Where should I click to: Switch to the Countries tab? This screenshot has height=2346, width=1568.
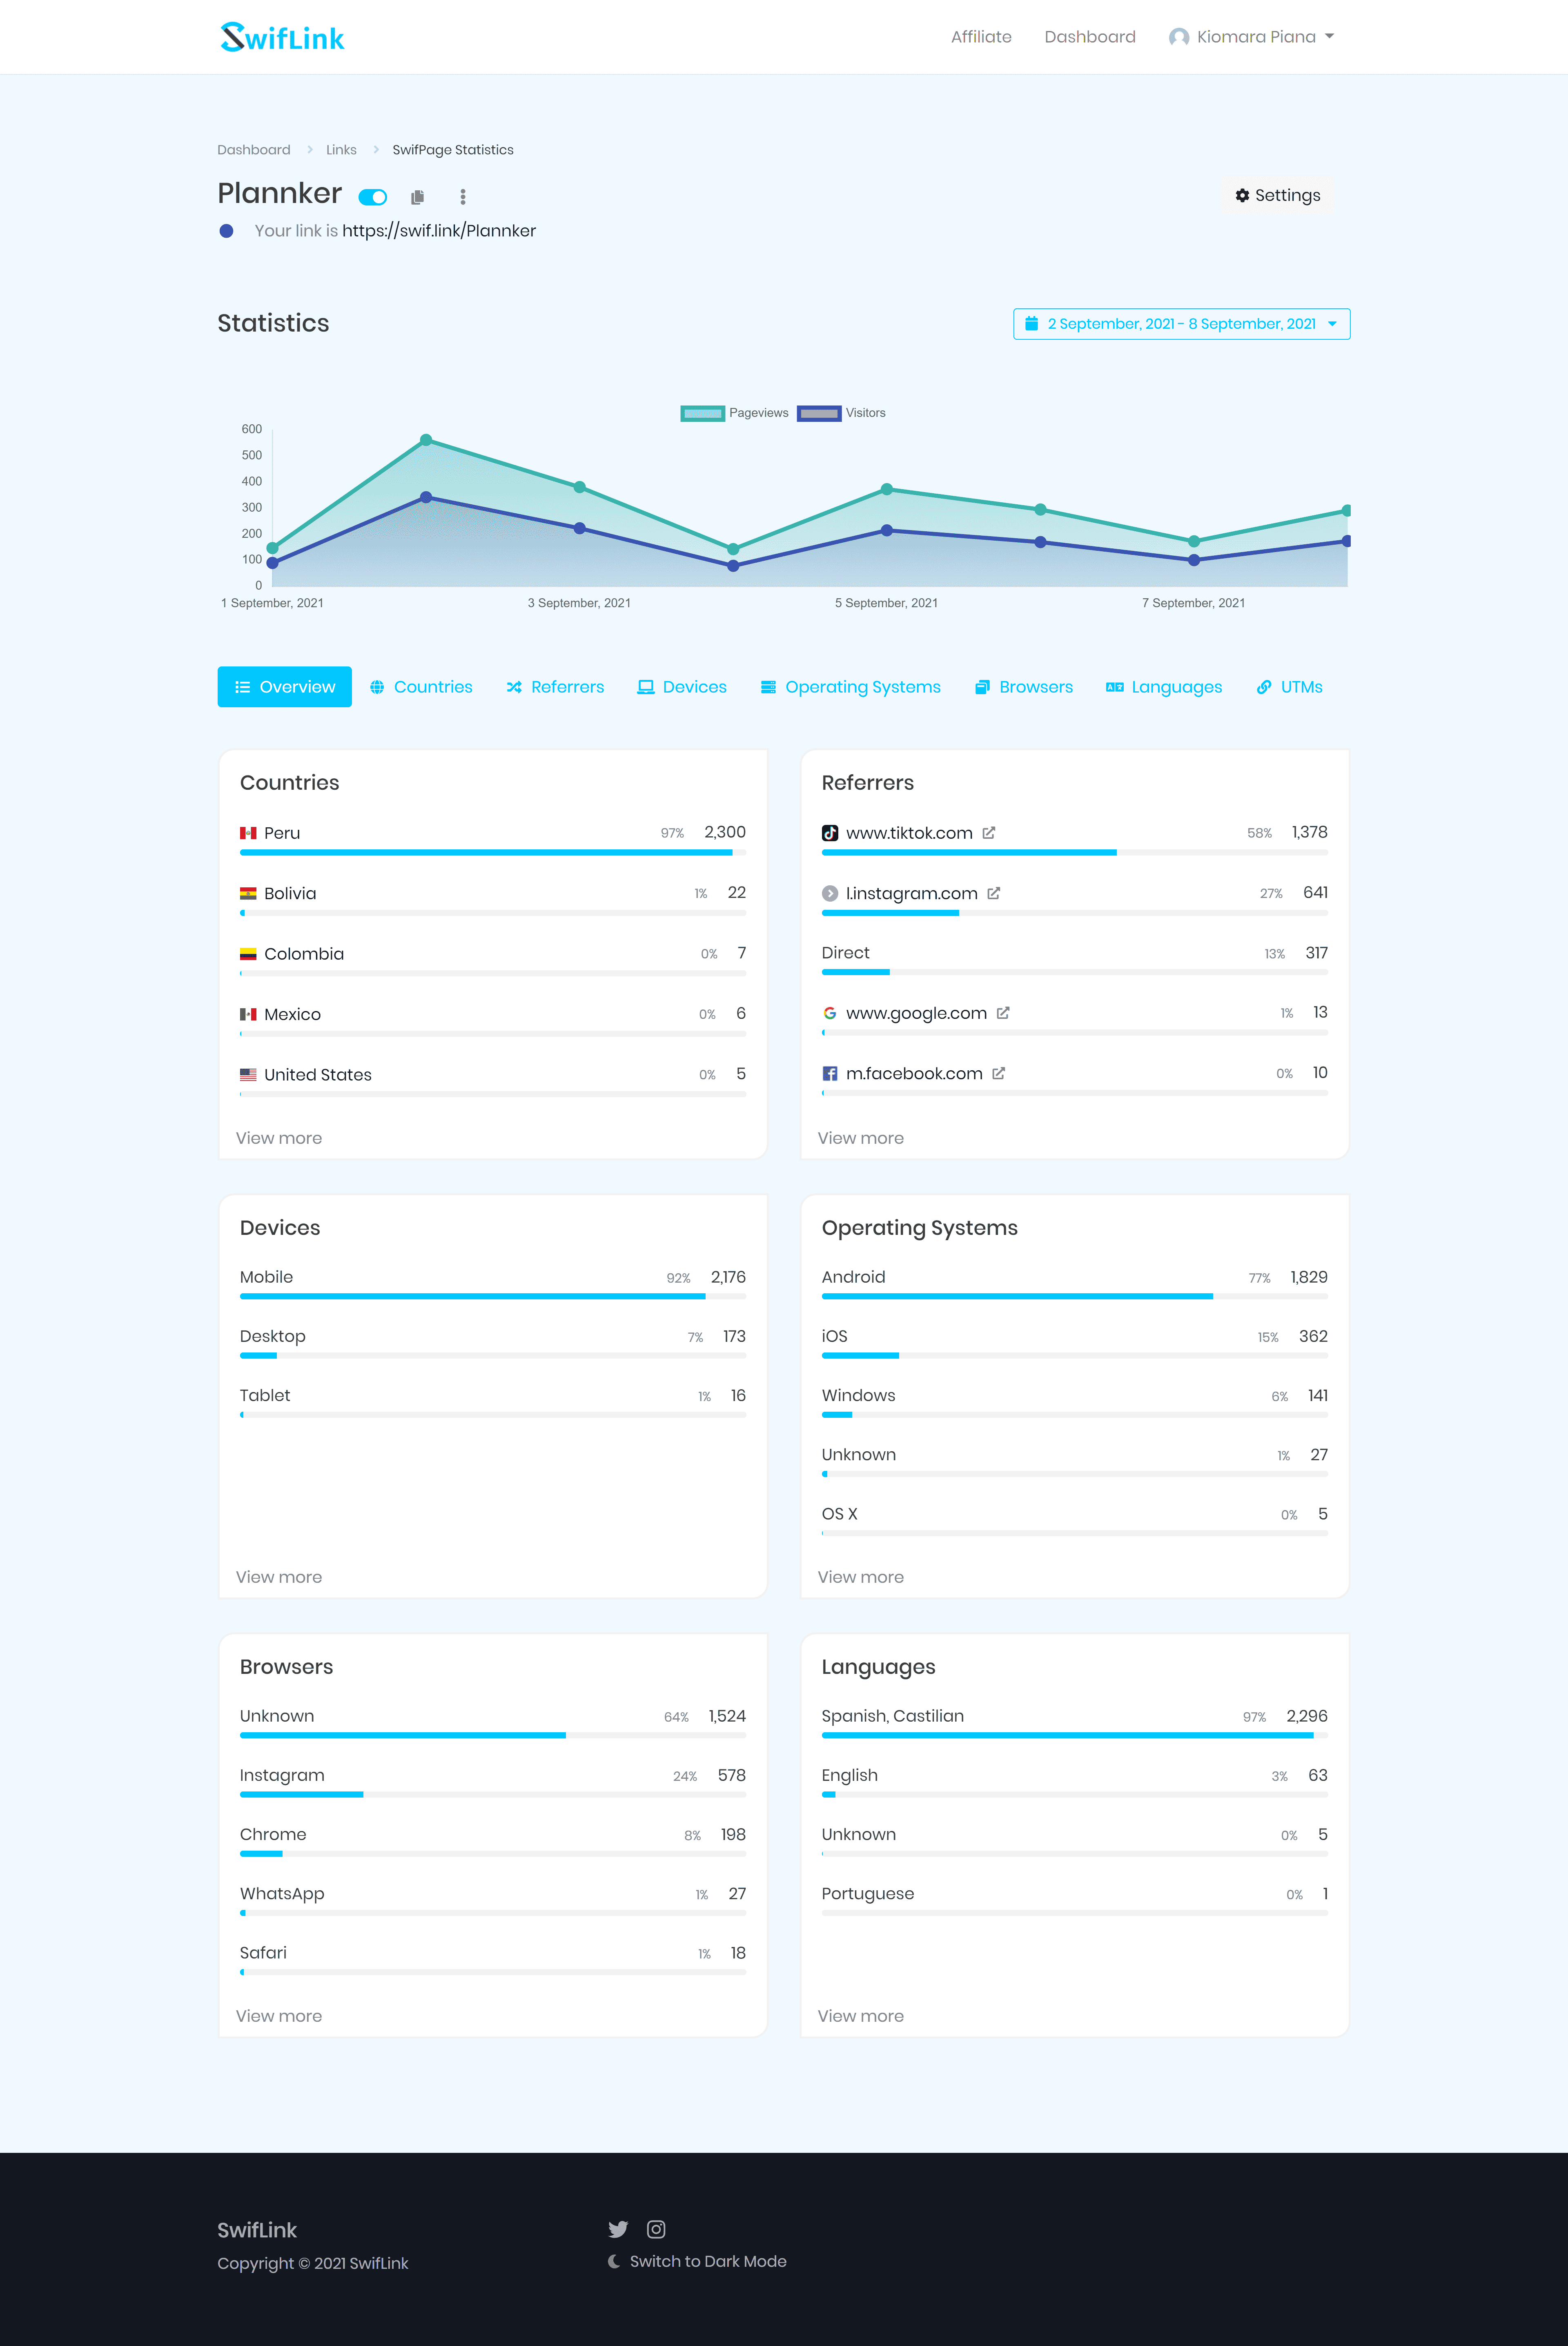point(421,687)
